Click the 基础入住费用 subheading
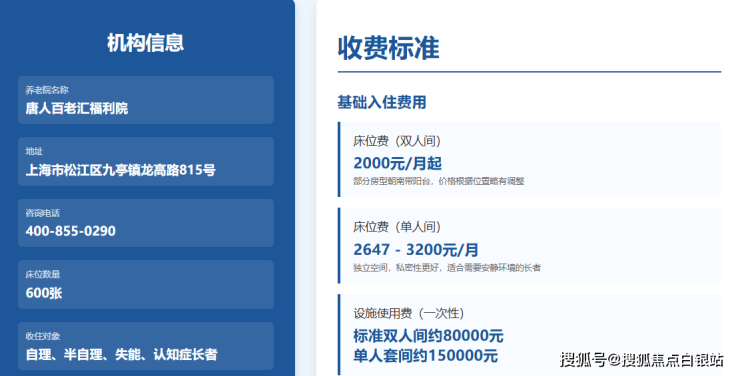Viewport: 740px width, 376px height. pos(382,102)
